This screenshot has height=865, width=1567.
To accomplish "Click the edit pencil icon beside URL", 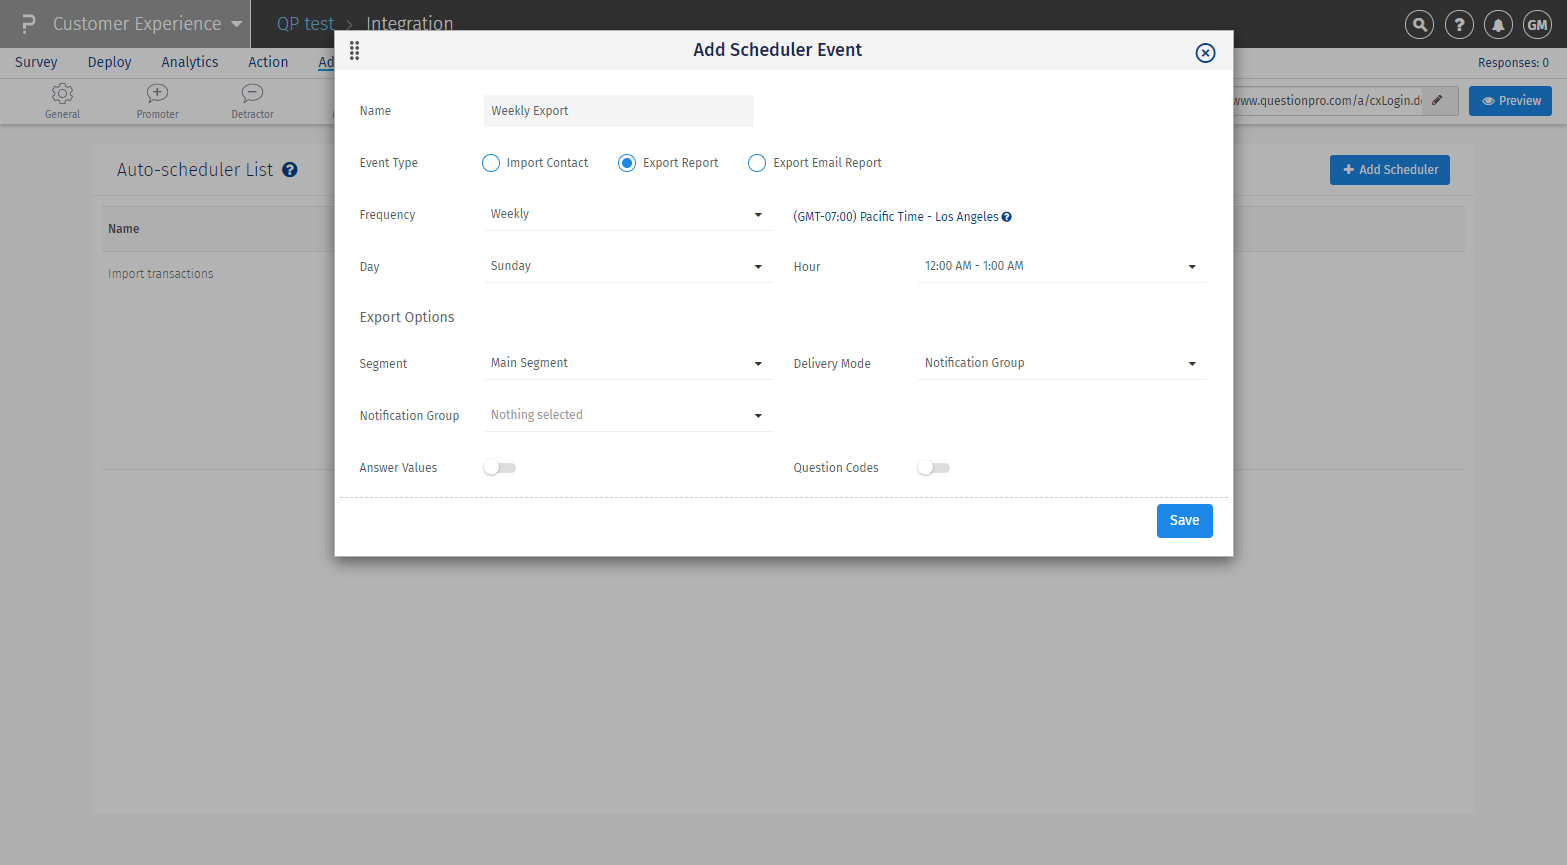I will click(x=1437, y=100).
